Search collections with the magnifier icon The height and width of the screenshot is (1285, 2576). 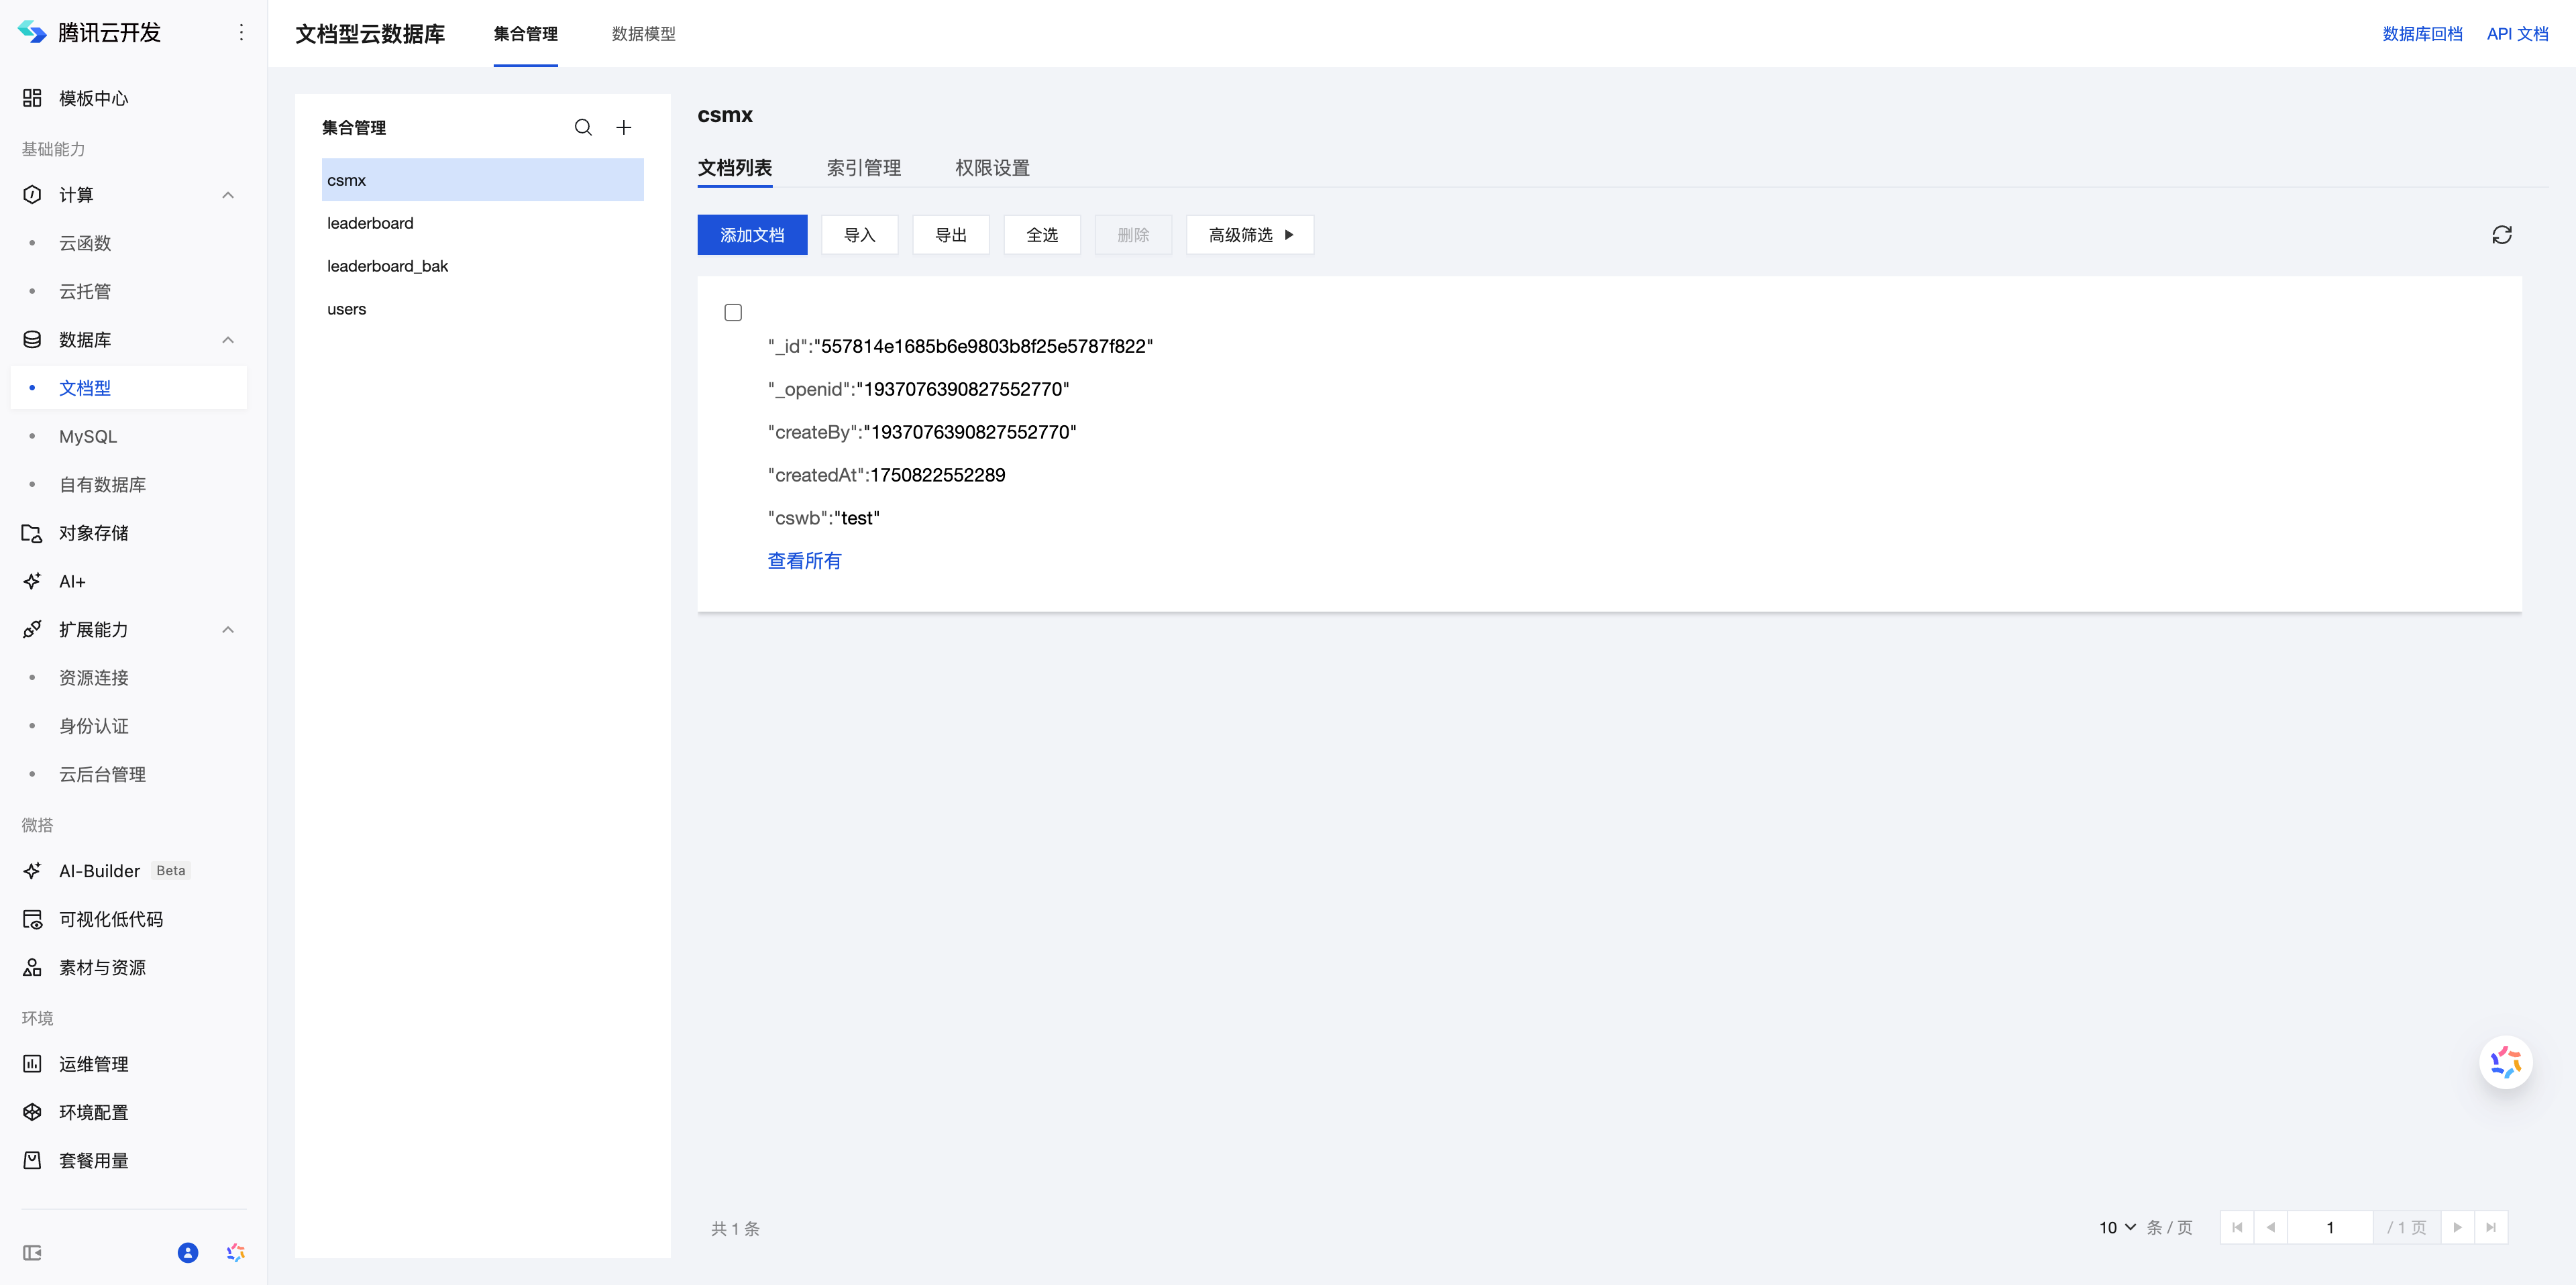(583, 127)
